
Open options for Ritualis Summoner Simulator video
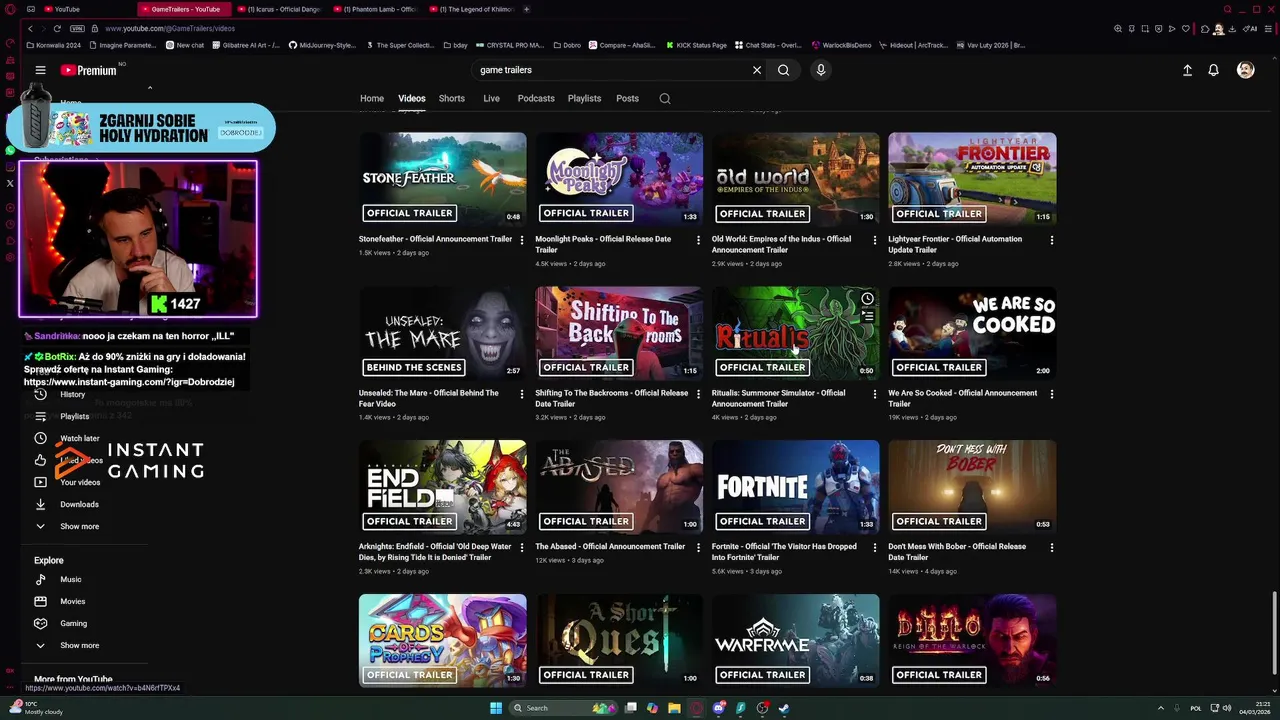coord(875,394)
